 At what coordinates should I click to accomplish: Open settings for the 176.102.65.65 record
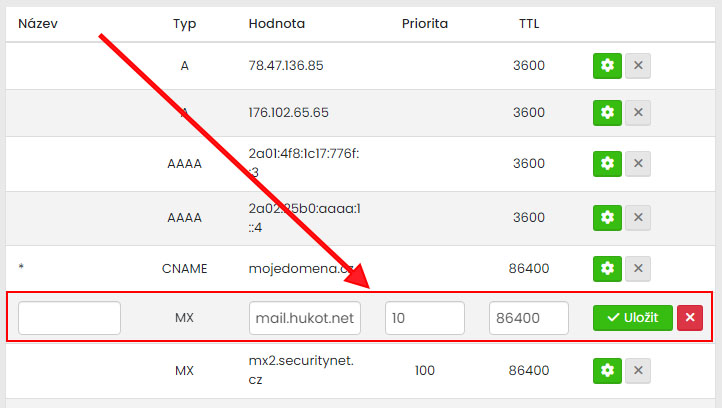point(606,113)
